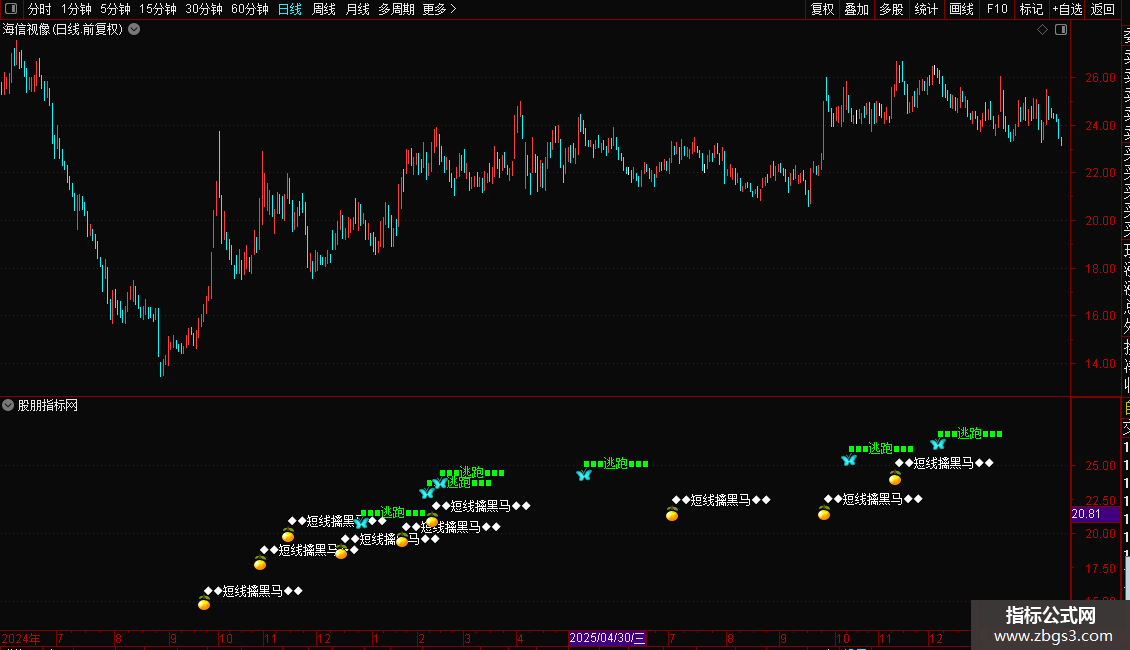Click the 返回 back button

[1103, 9]
